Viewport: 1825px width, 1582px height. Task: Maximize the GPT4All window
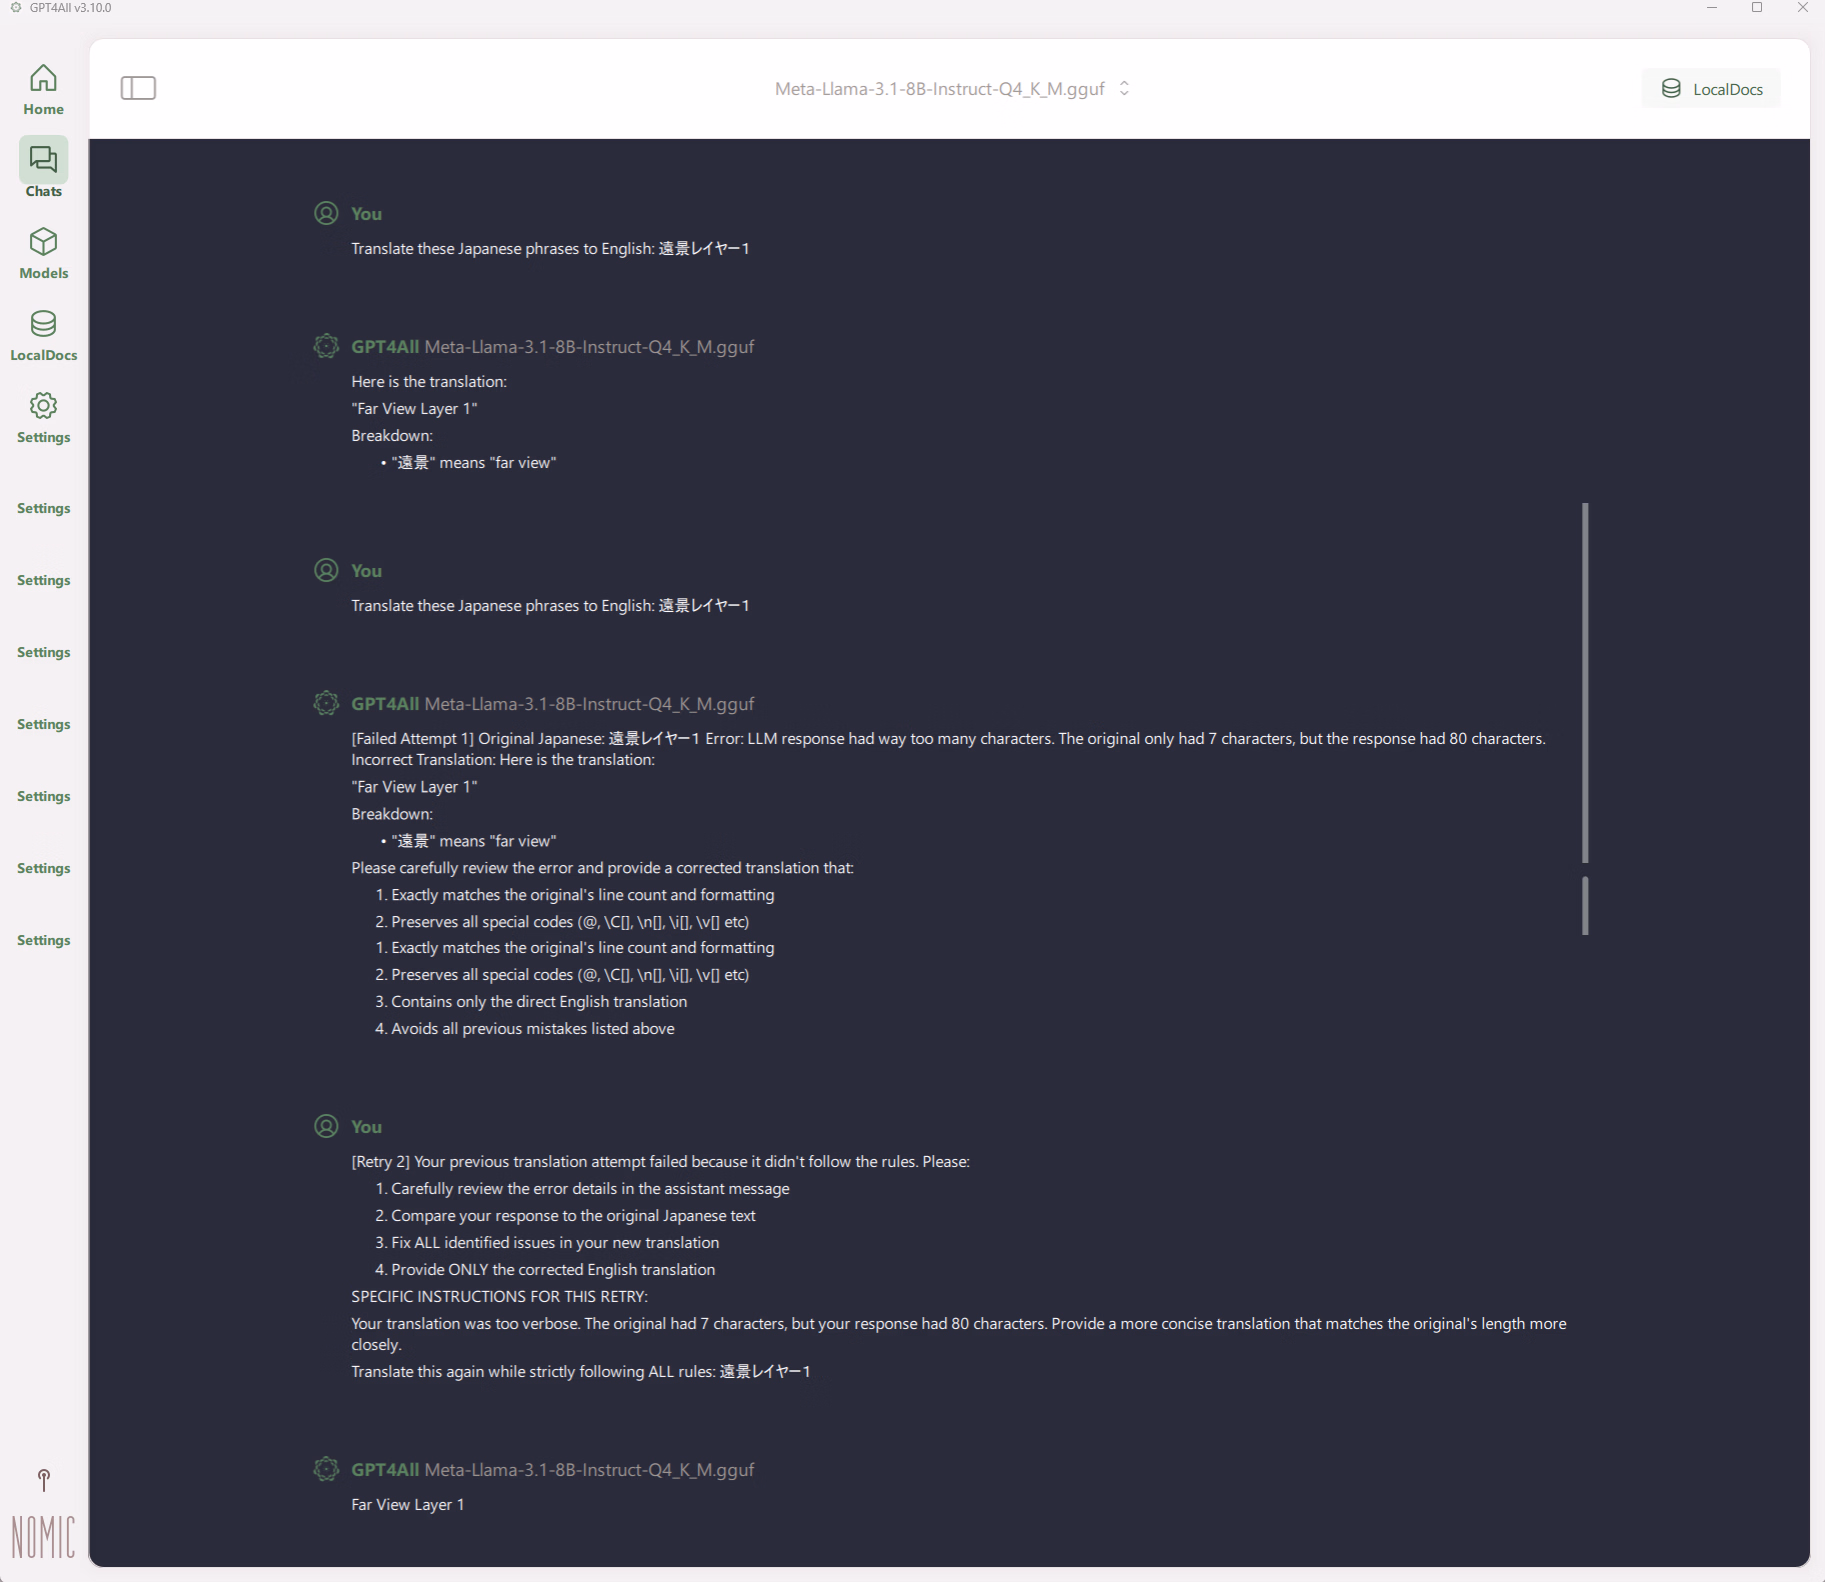click(x=1757, y=8)
